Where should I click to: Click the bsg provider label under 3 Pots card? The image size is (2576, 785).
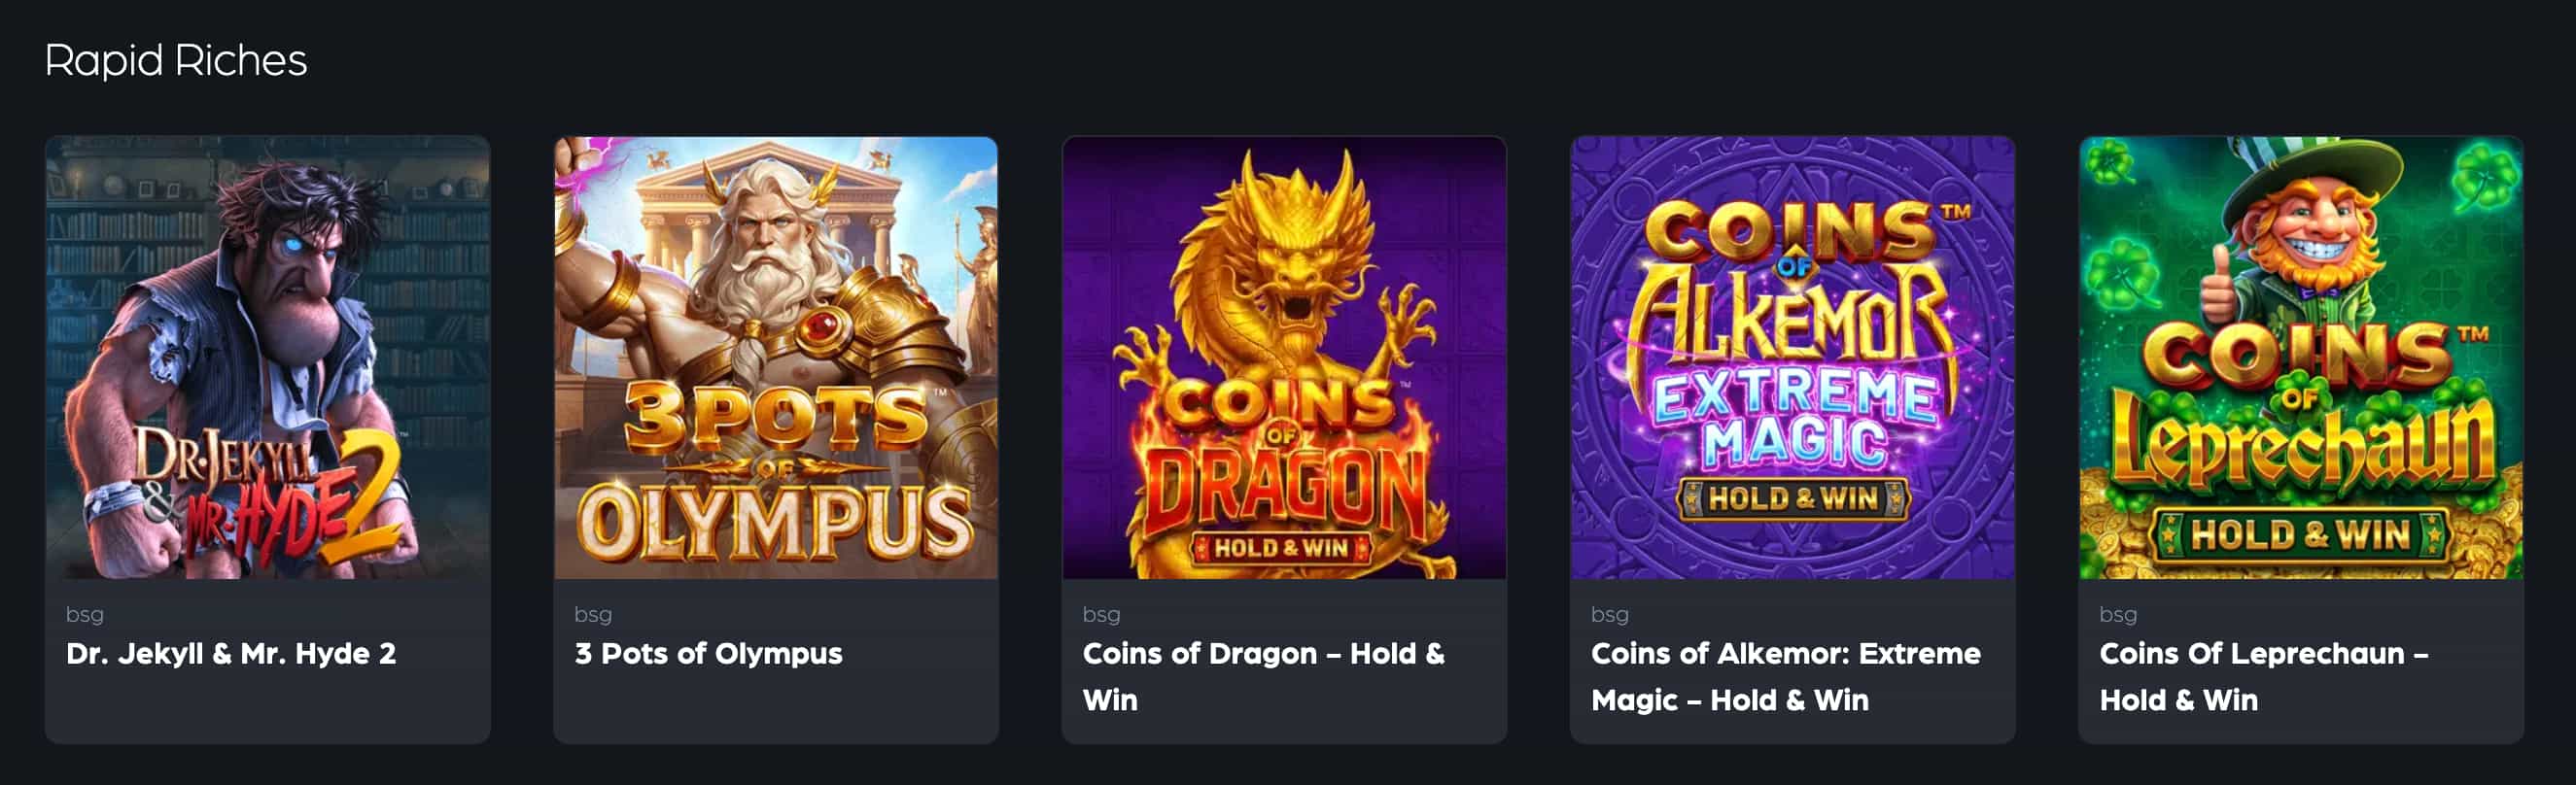pyautogui.click(x=593, y=614)
